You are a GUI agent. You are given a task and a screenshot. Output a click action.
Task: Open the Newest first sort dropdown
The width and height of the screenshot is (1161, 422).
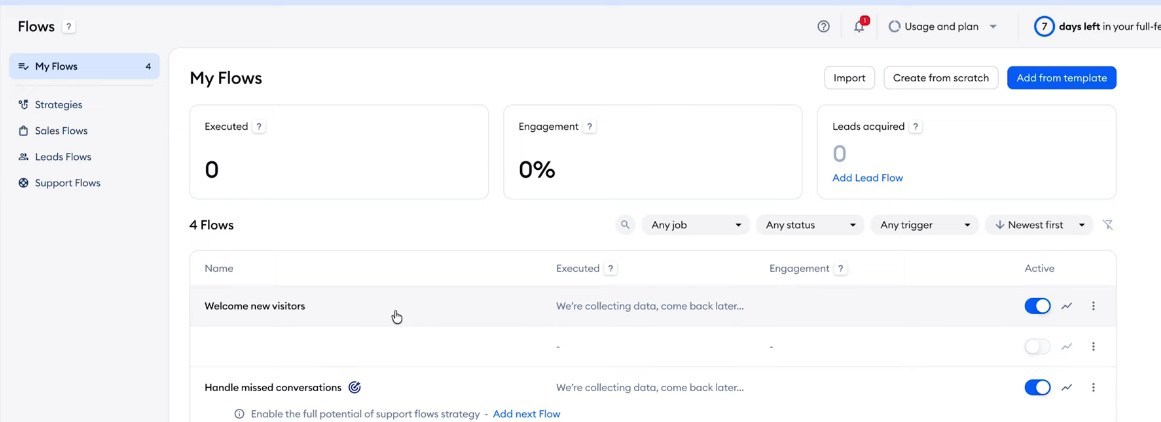pos(1039,225)
